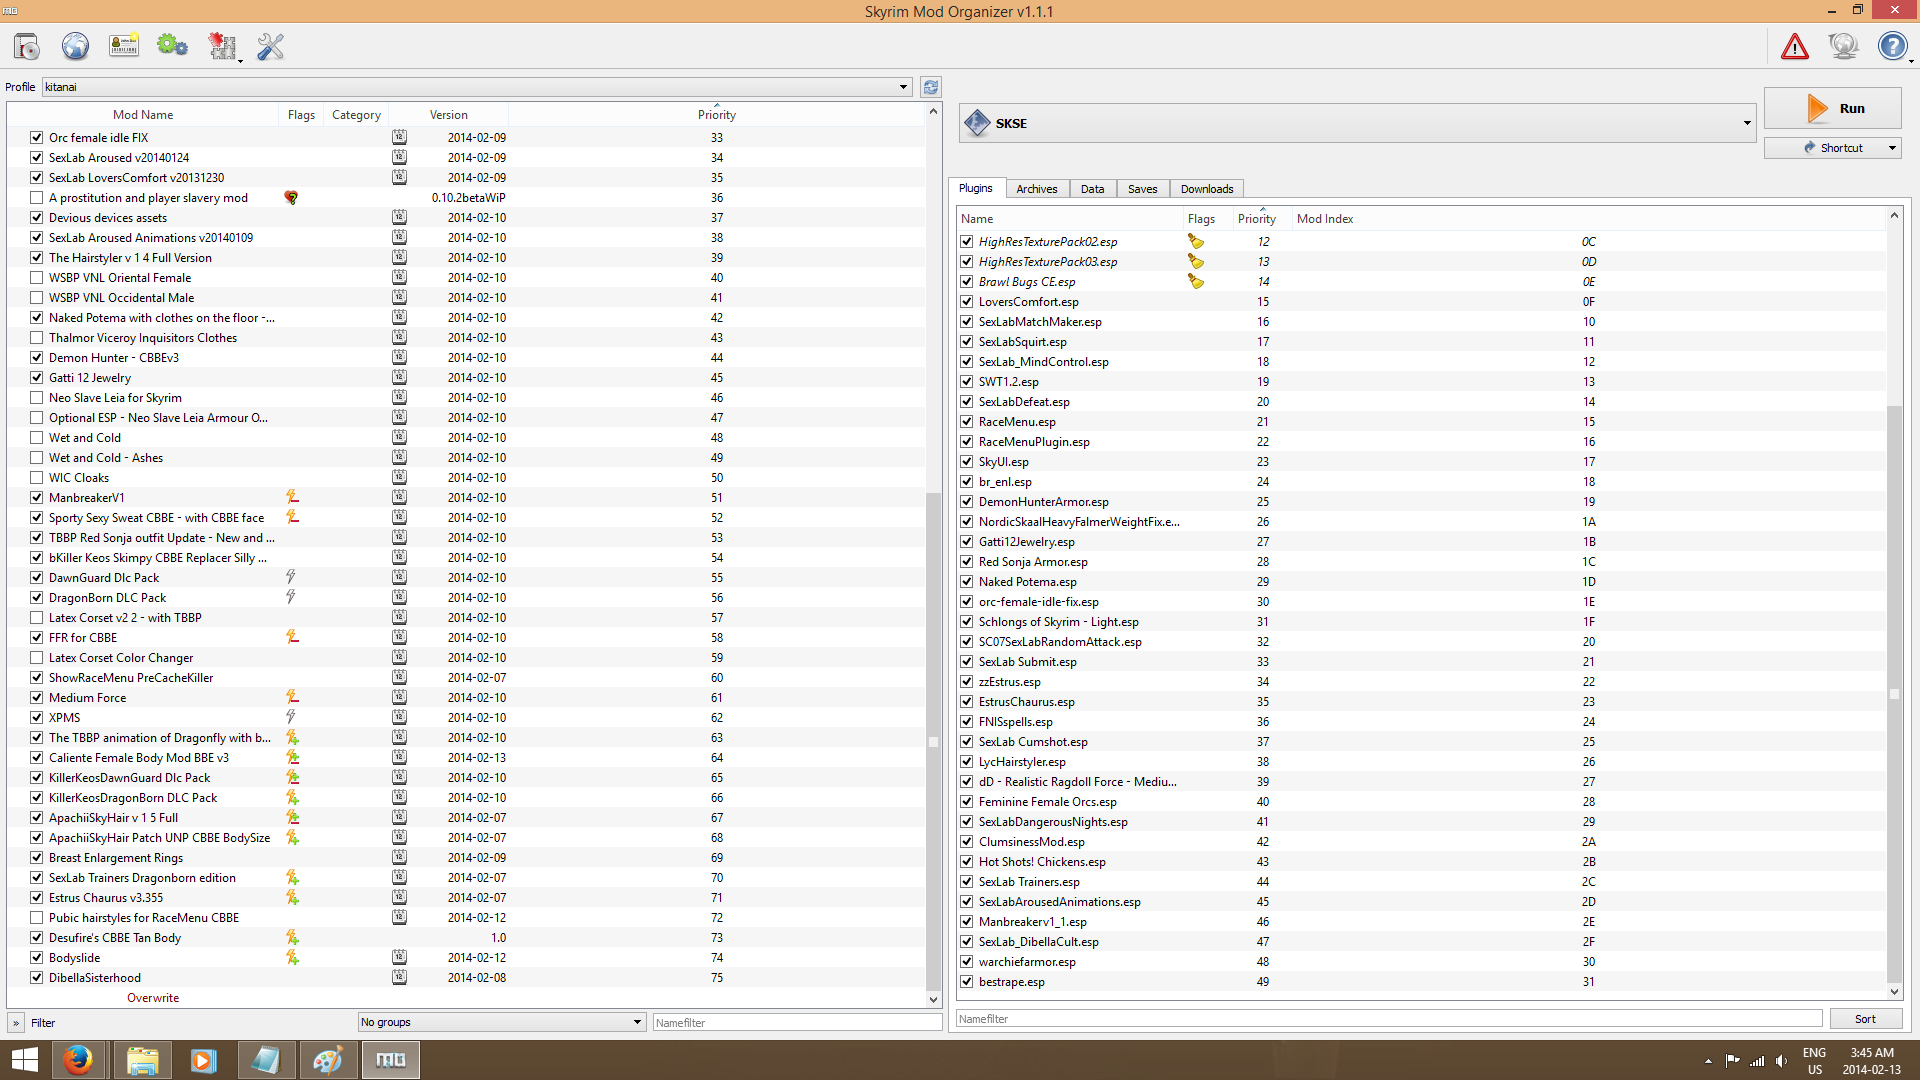
Task: Sort mod list by Mod Name header
Action: pyautogui.click(x=143, y=115)
